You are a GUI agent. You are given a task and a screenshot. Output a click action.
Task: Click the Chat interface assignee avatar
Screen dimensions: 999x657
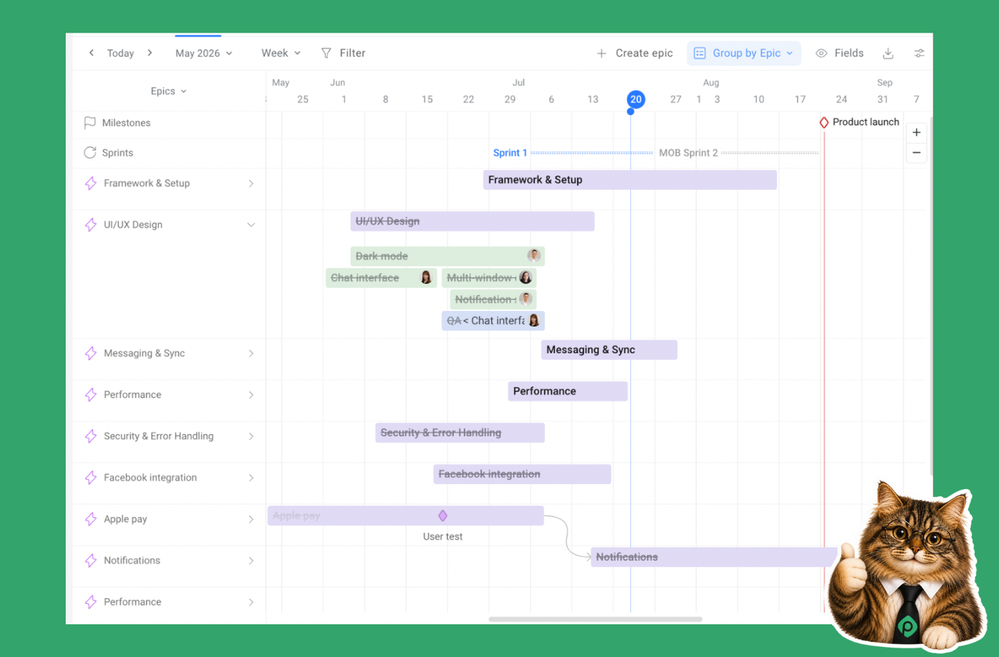(x=426, y=278)
